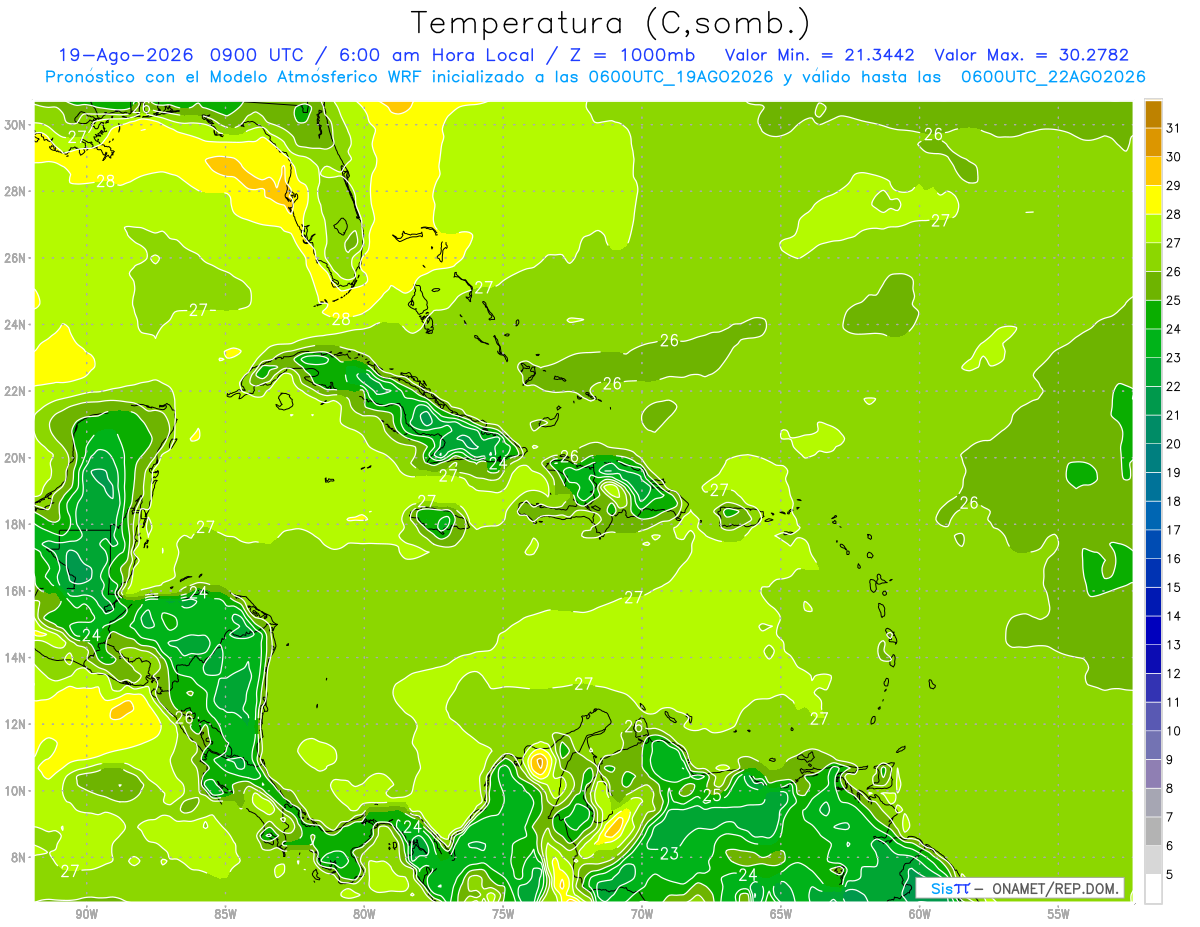Click the legend value 31
The height and width of the screenshot is (927, 1200).
(x=1174, y=128)
